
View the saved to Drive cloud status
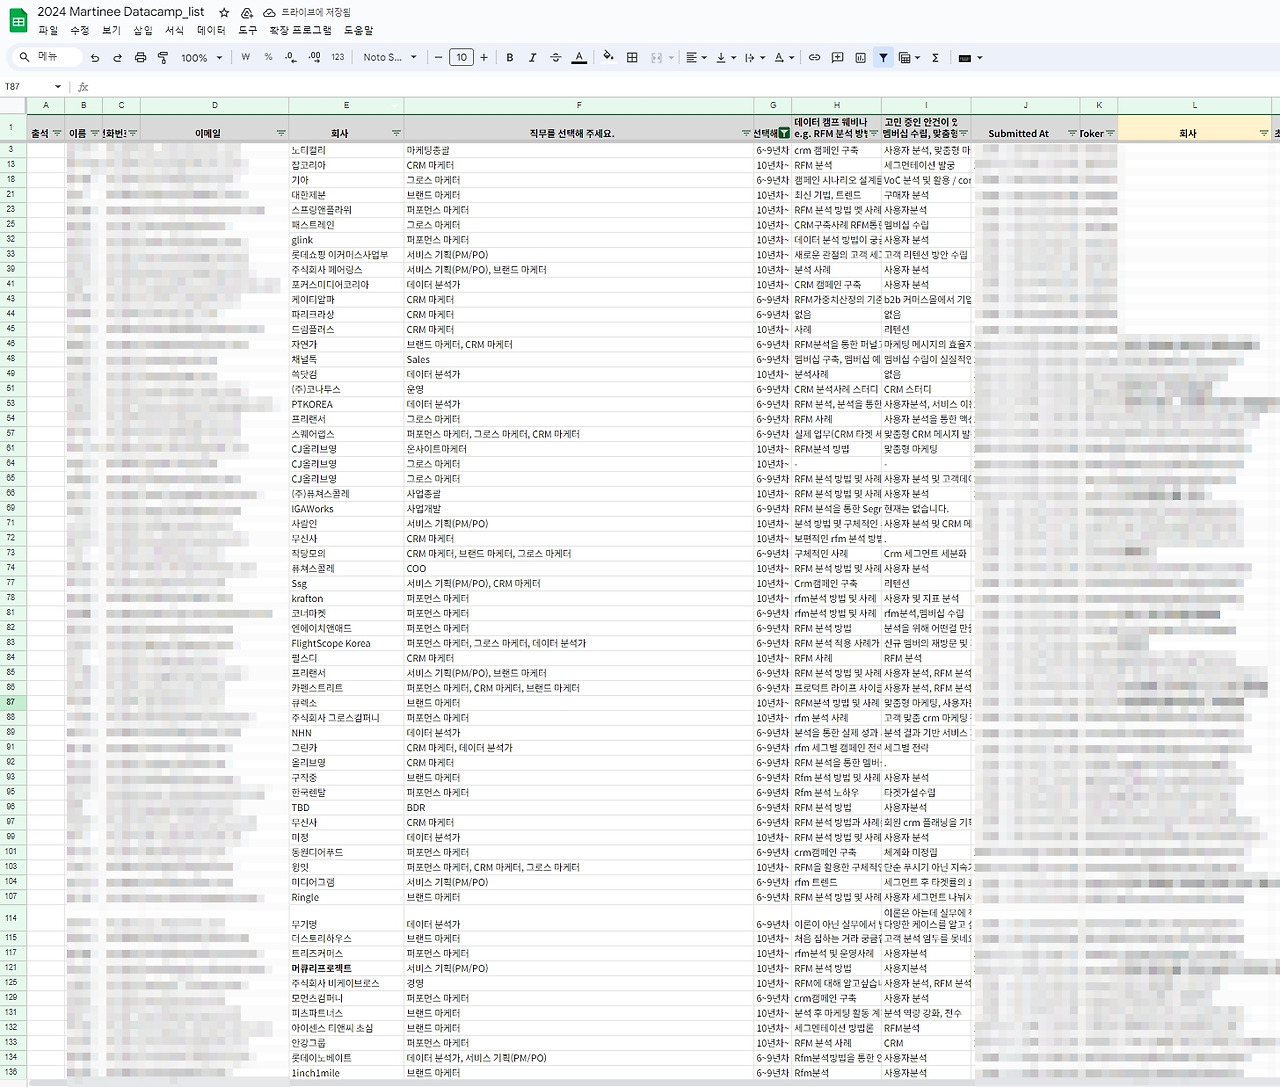coord(307,12)
